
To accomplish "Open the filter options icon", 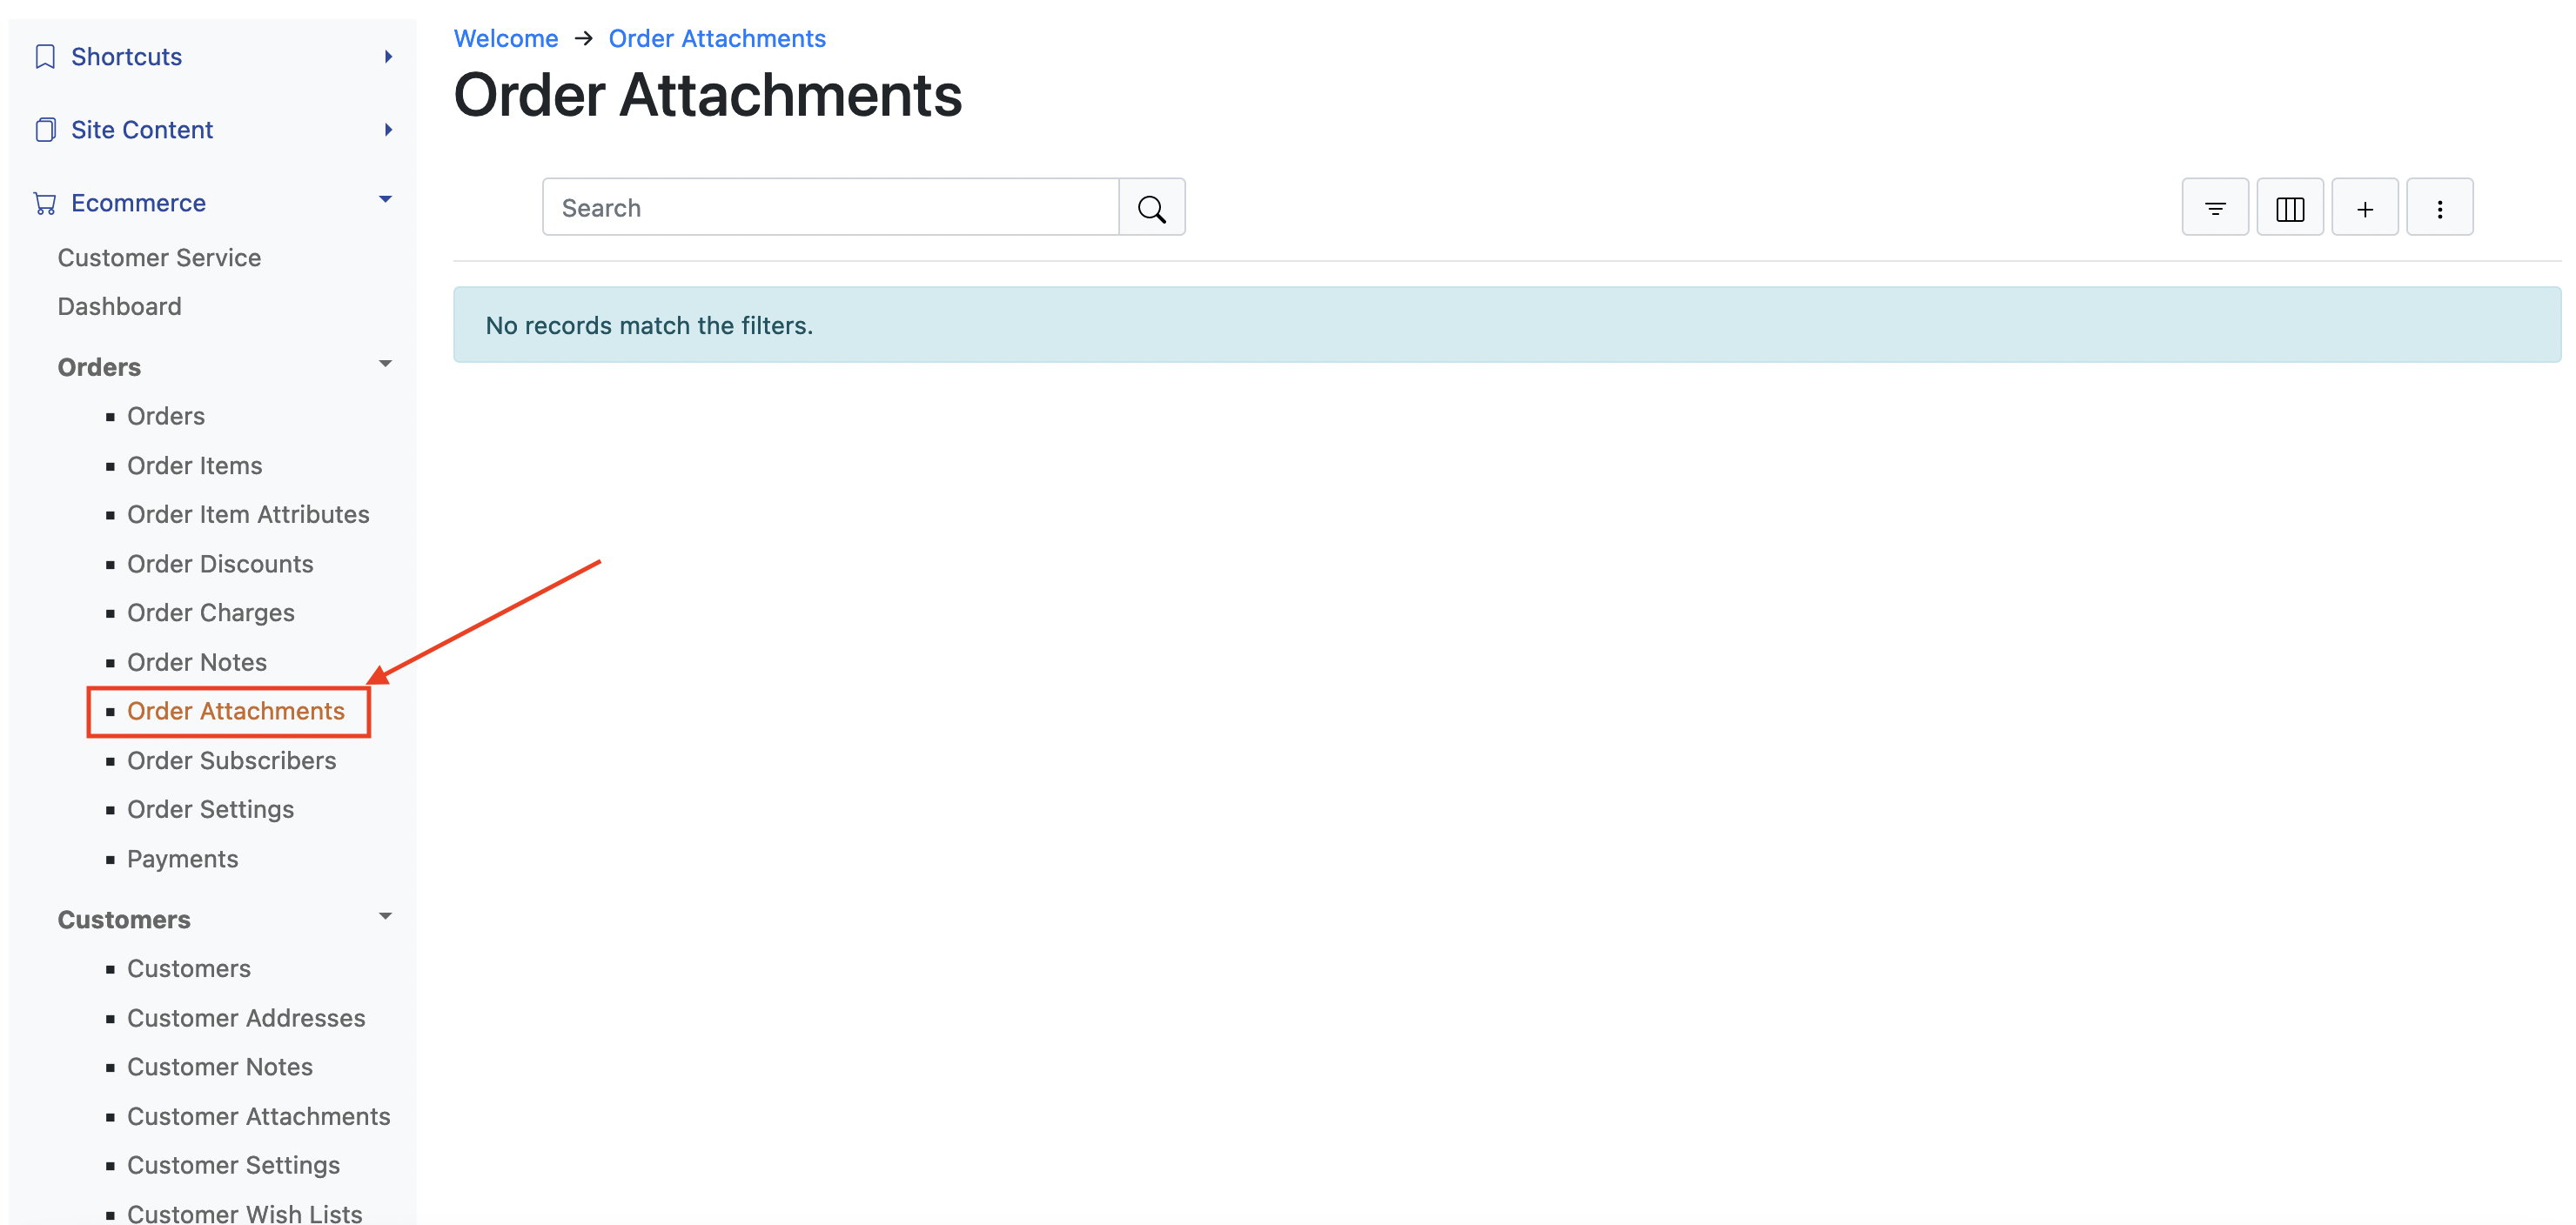I will click(x=2215, y=207).
